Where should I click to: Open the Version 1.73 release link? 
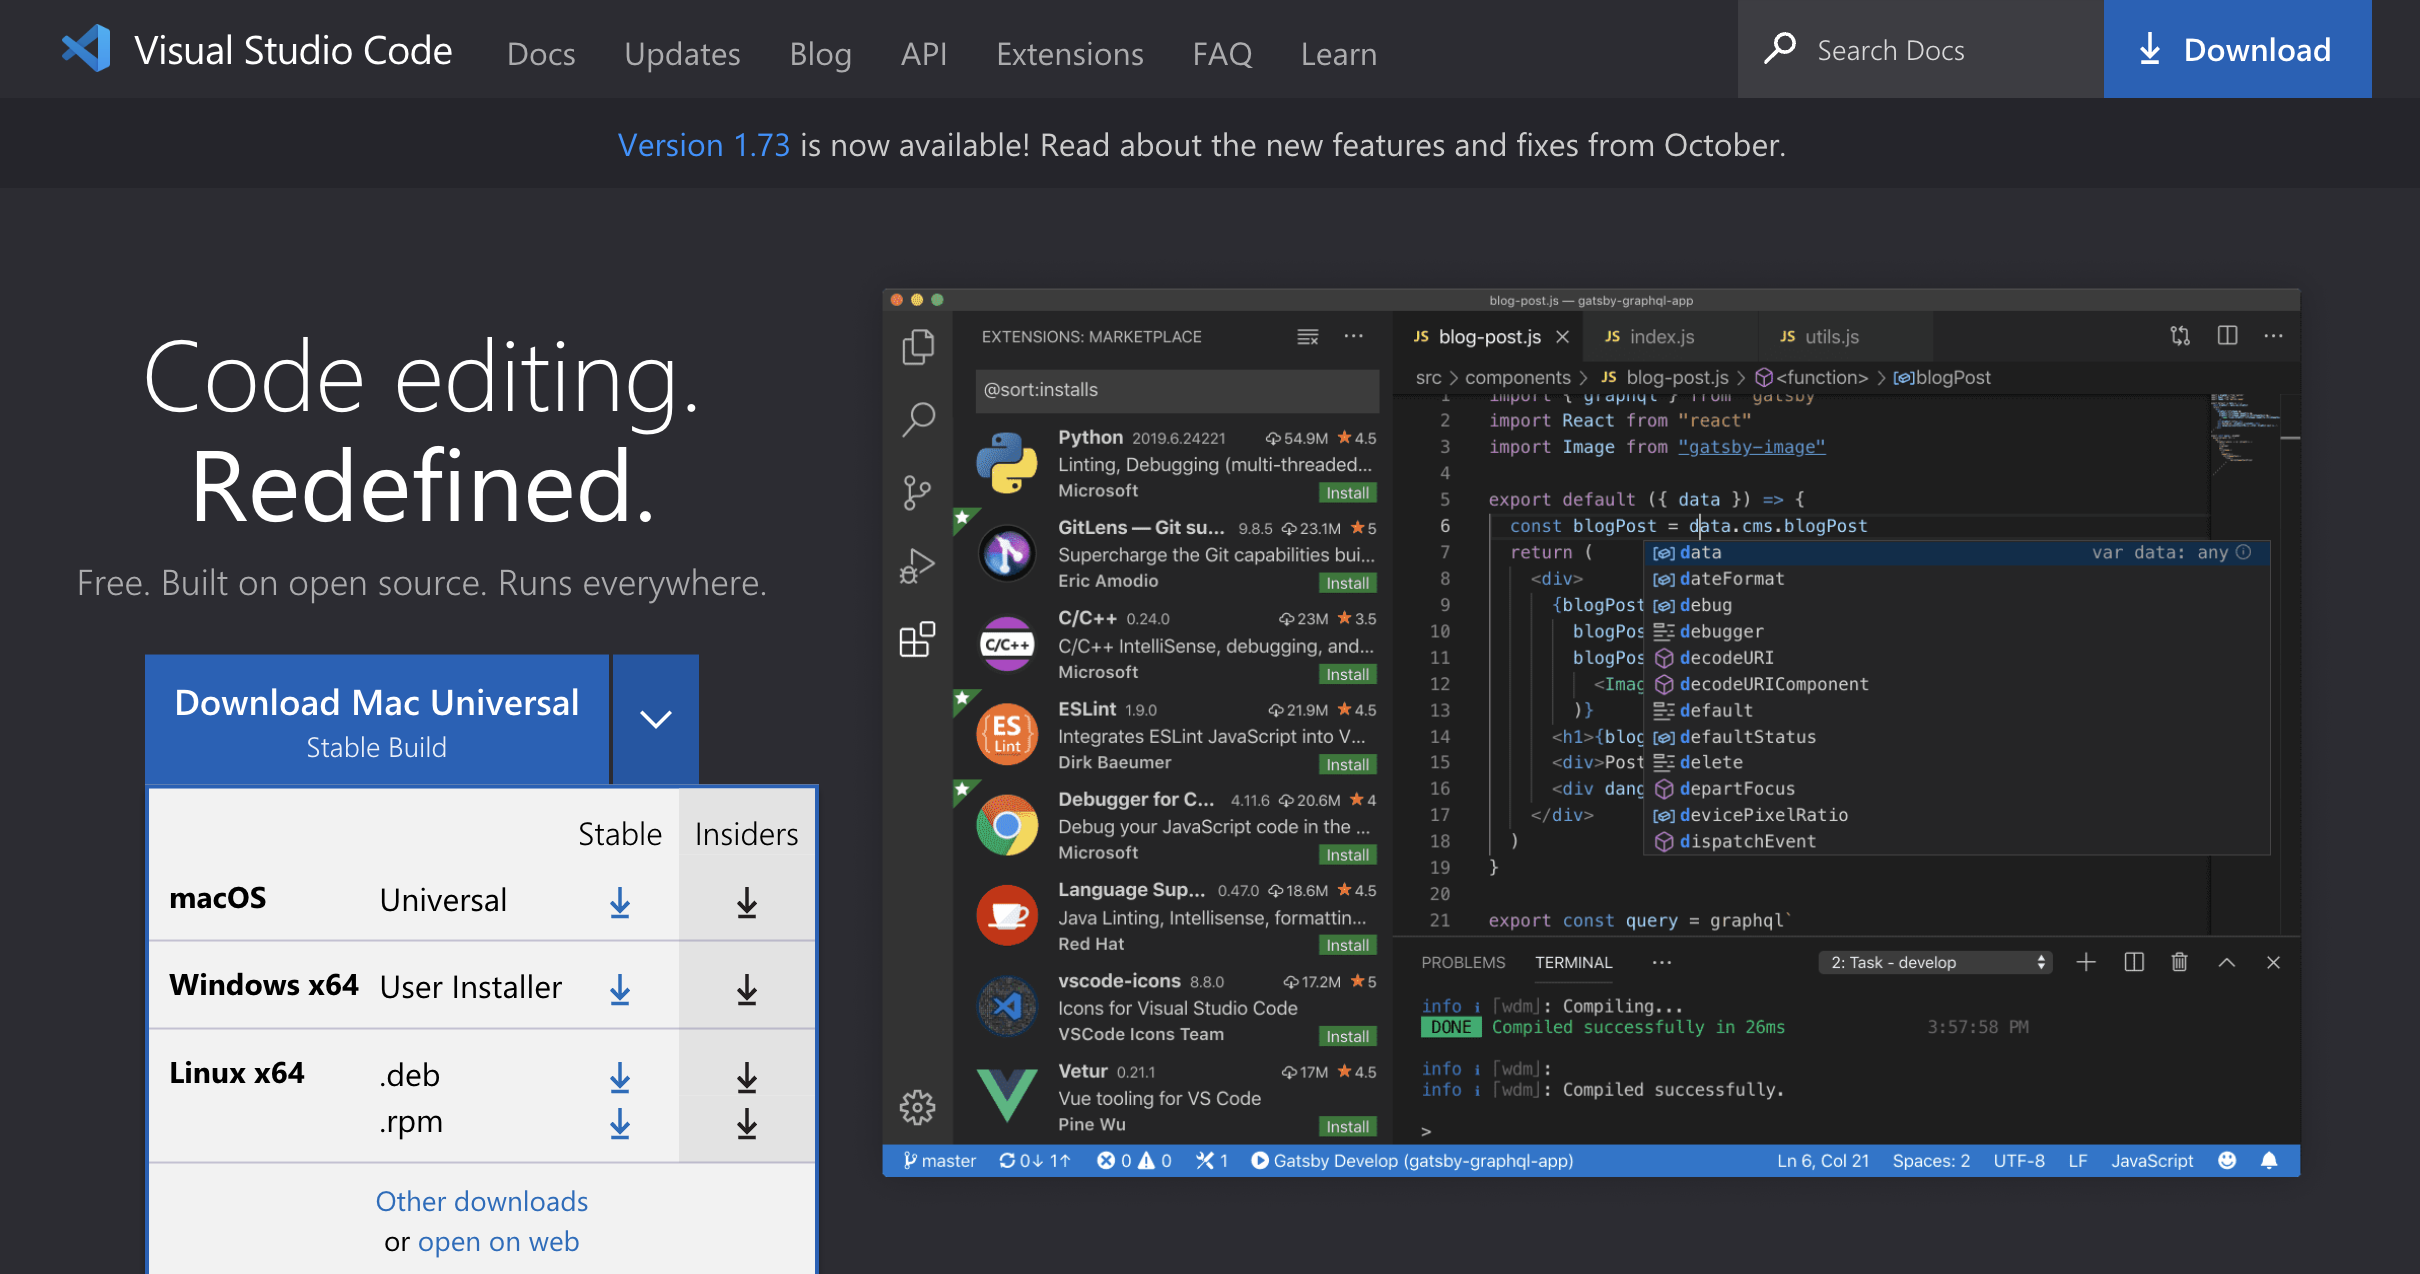tap(703, 145)
